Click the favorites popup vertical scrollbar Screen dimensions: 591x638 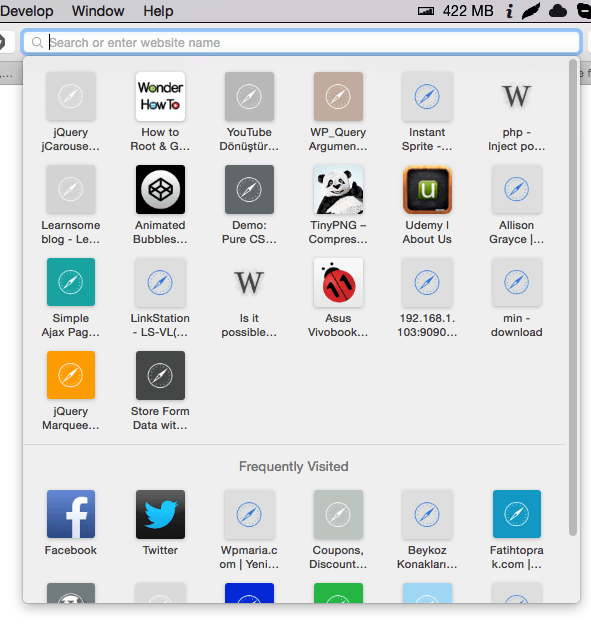[573, 297]
